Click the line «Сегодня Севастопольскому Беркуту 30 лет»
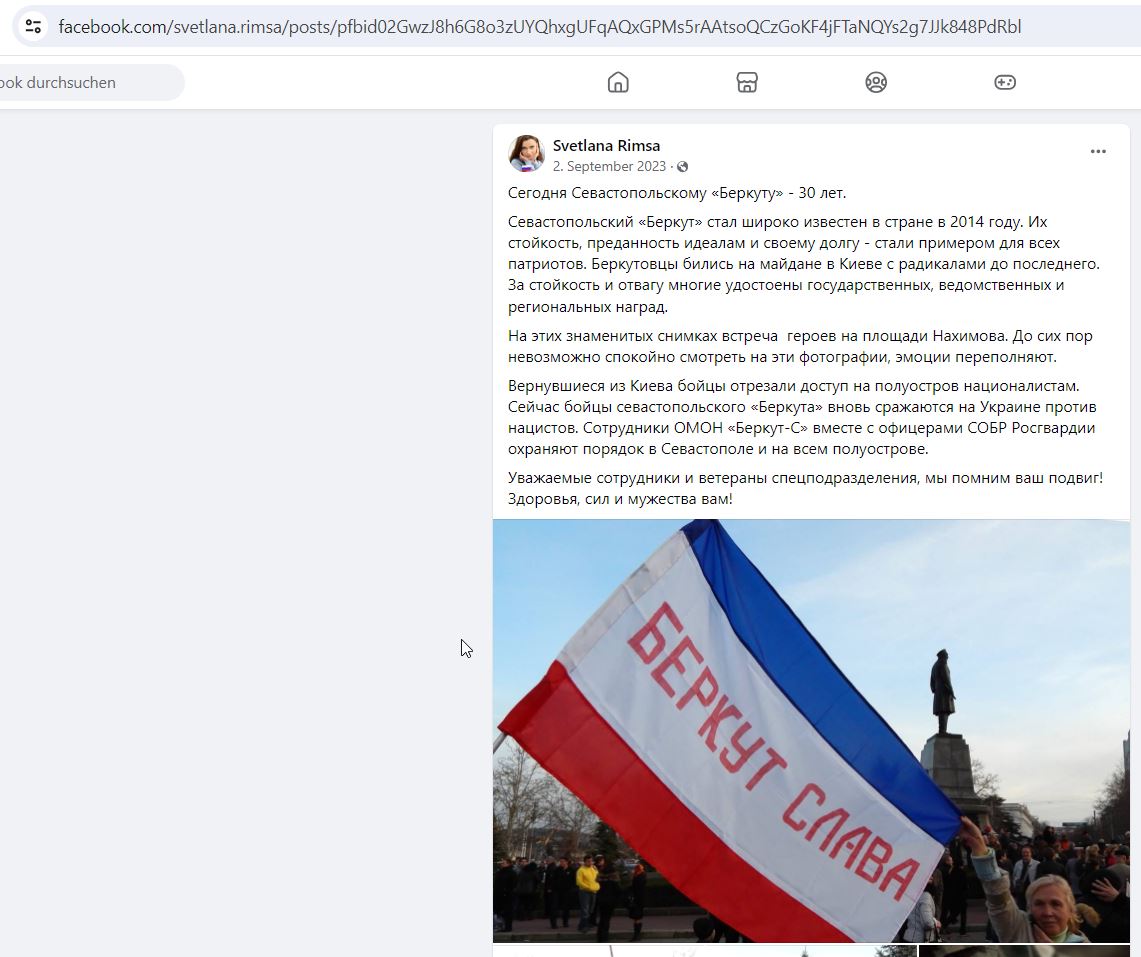Viewport: 1141px width, 957px height. pos(677,193)
